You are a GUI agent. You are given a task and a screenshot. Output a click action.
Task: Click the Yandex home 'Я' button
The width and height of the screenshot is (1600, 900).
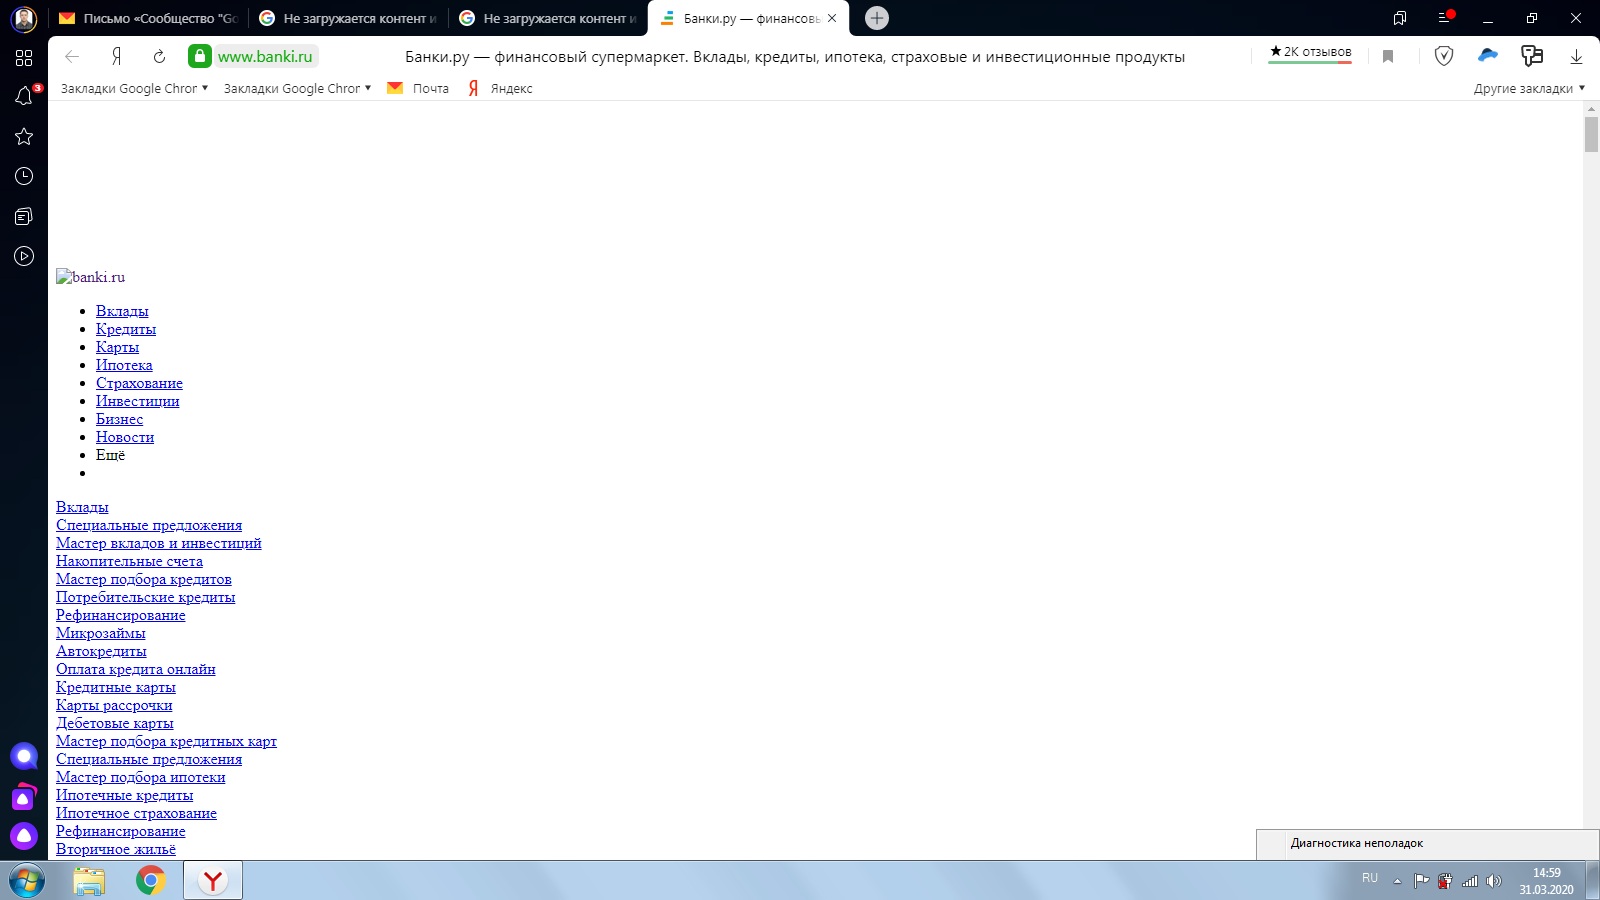(116, 57)
